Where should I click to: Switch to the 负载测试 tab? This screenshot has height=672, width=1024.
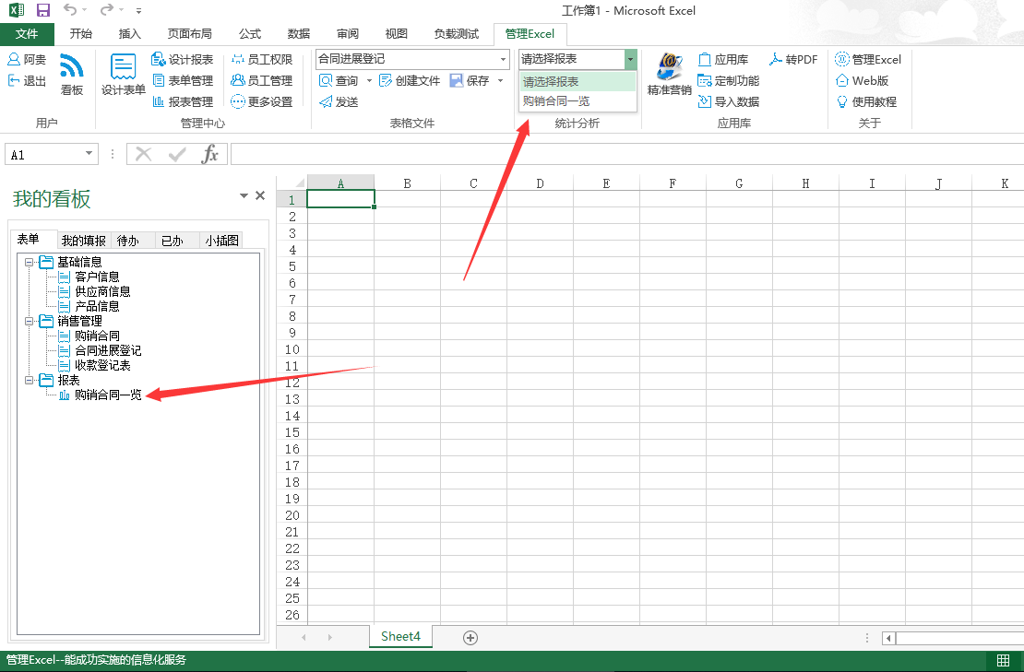tap(456, 34)
